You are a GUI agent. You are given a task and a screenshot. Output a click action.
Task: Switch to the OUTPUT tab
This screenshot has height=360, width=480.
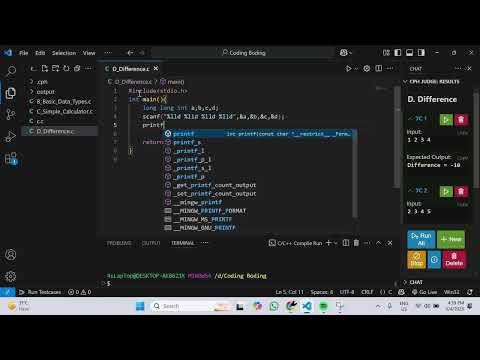click(151, 243)
